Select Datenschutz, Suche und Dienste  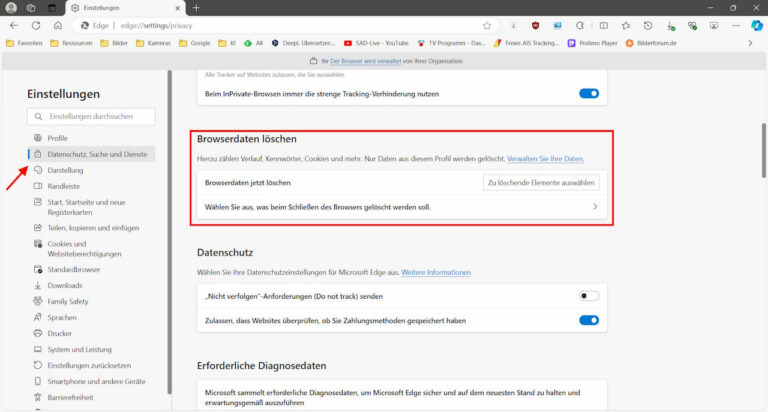tap(91, 154)
